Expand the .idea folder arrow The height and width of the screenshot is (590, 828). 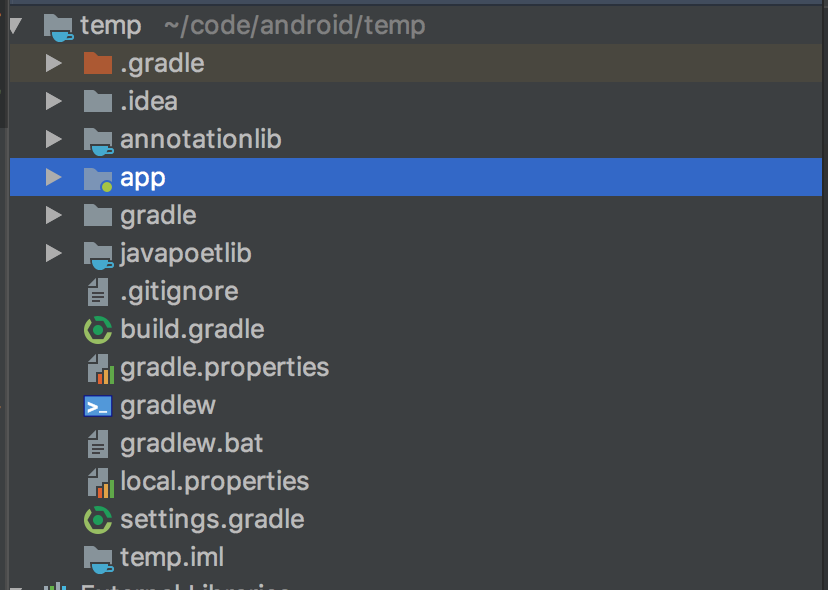[54, 101]
